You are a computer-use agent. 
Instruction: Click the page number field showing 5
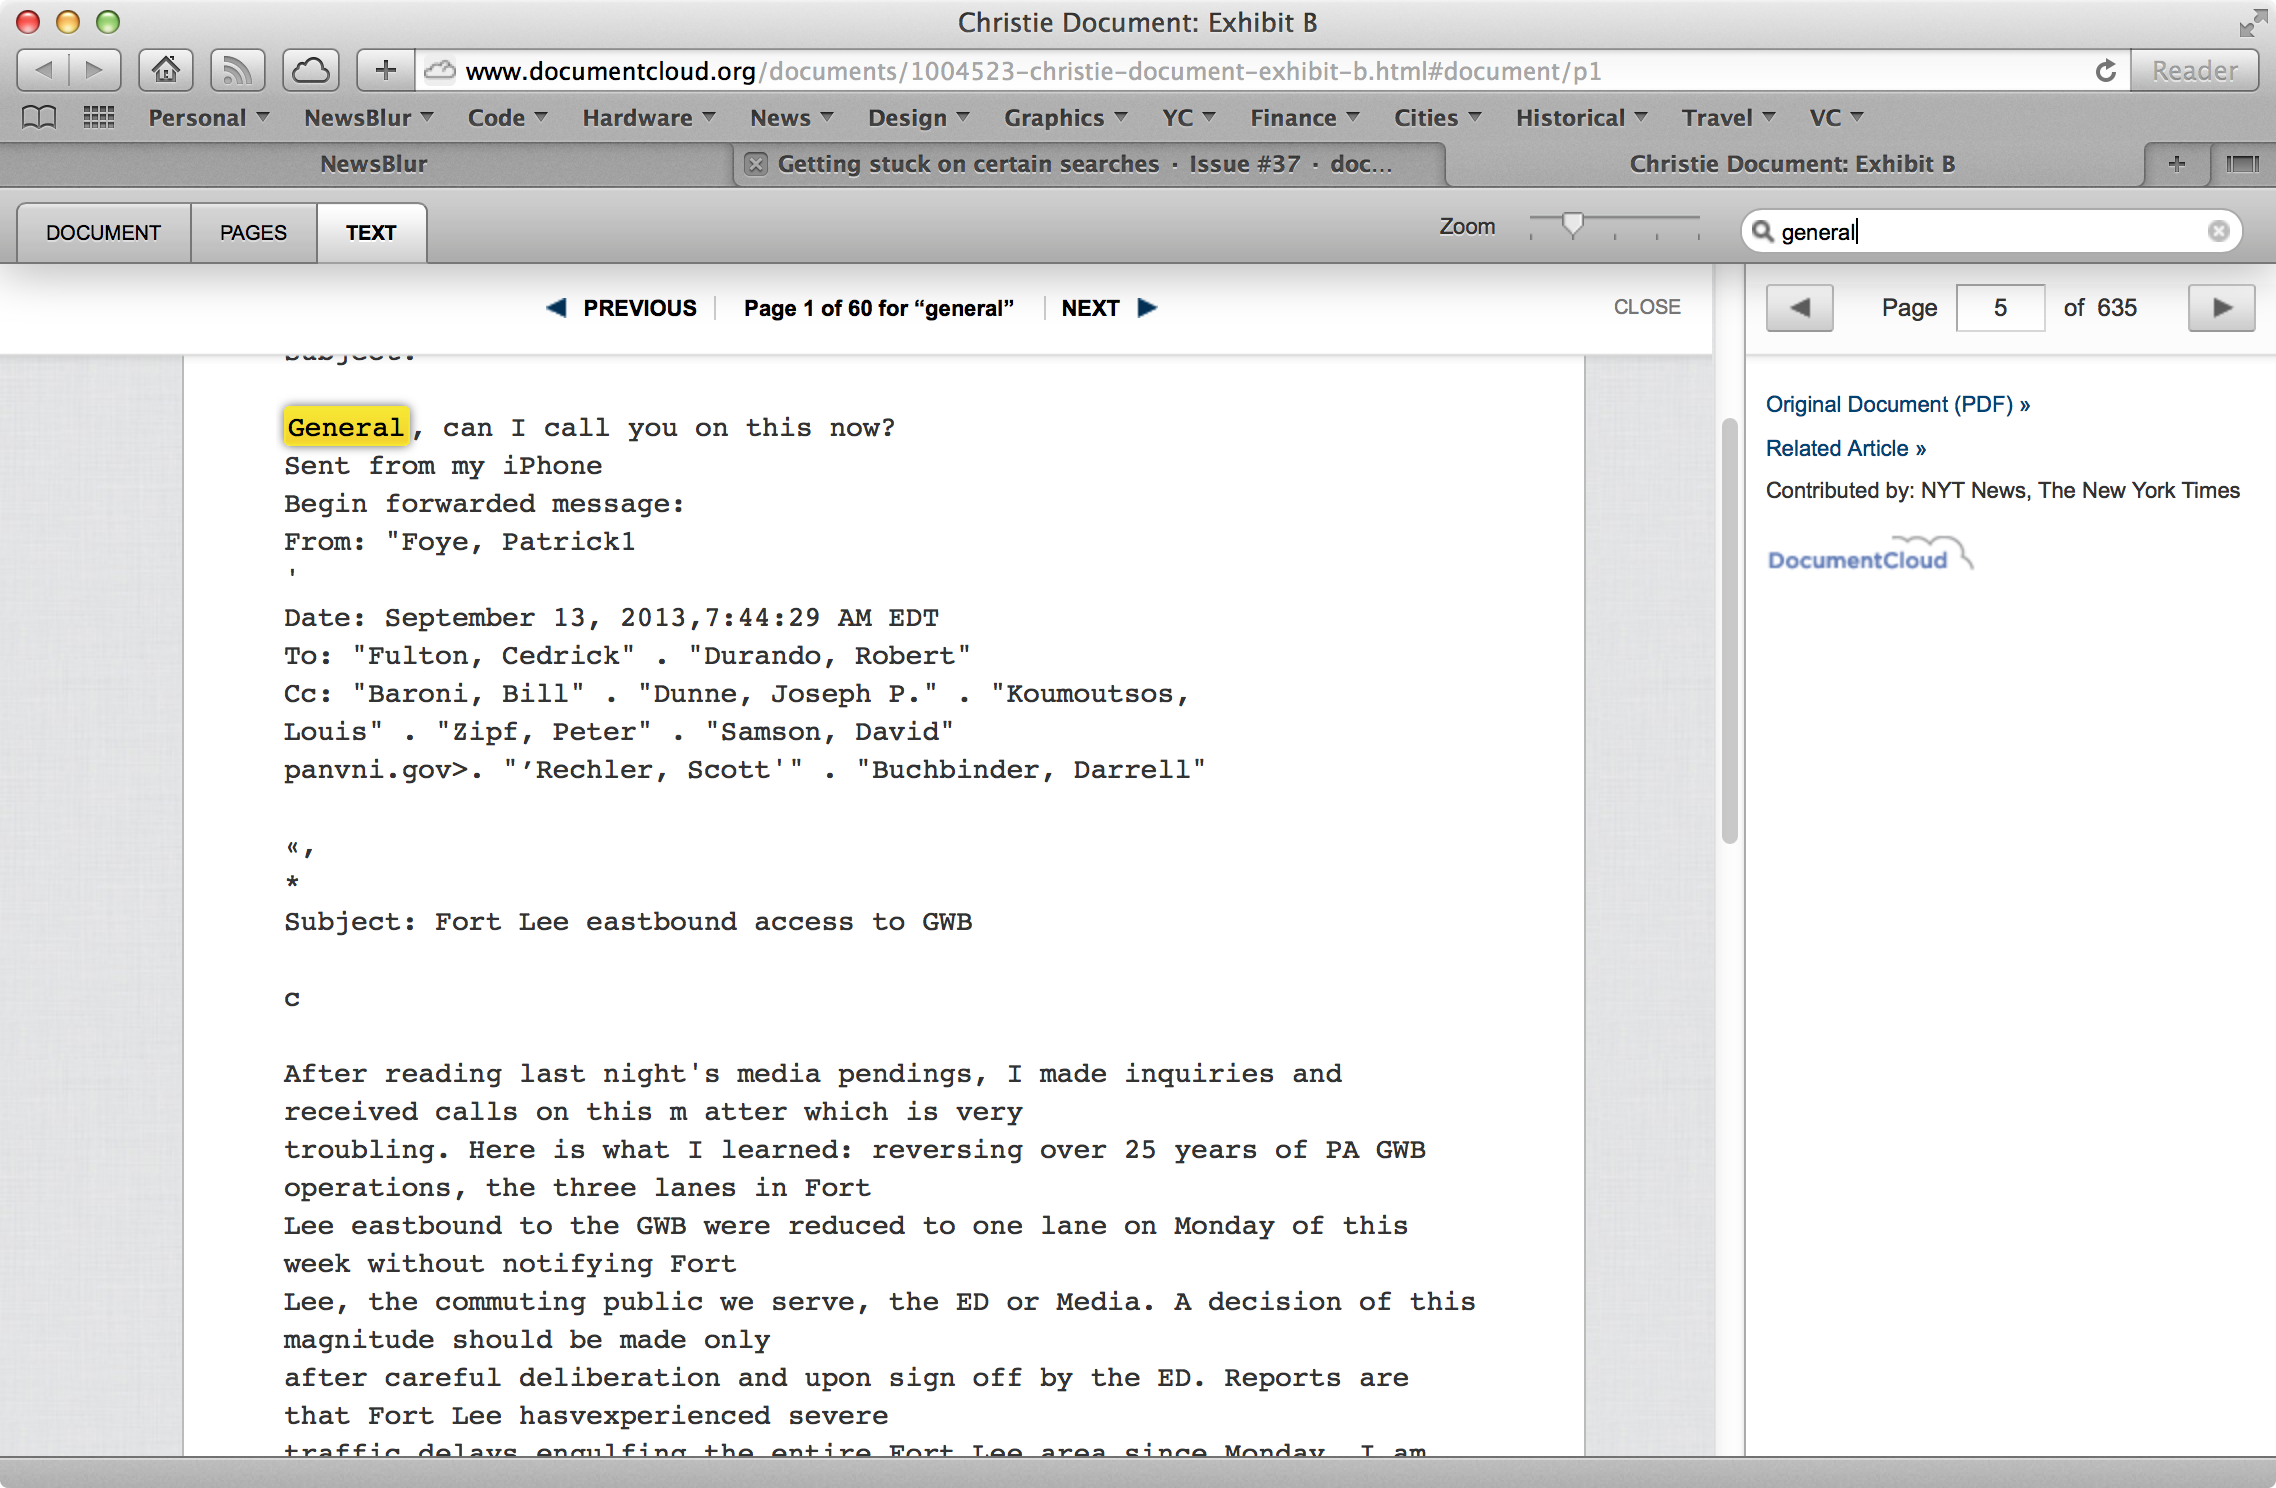(2000, 307)
